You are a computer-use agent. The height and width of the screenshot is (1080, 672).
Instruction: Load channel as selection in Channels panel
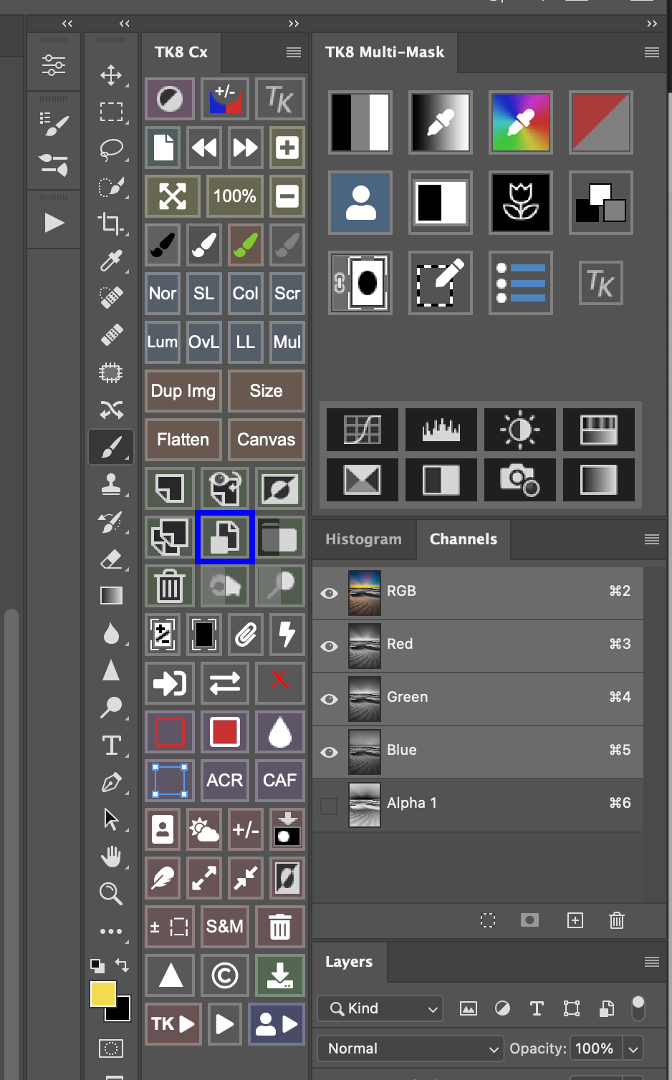click(488, 920)
